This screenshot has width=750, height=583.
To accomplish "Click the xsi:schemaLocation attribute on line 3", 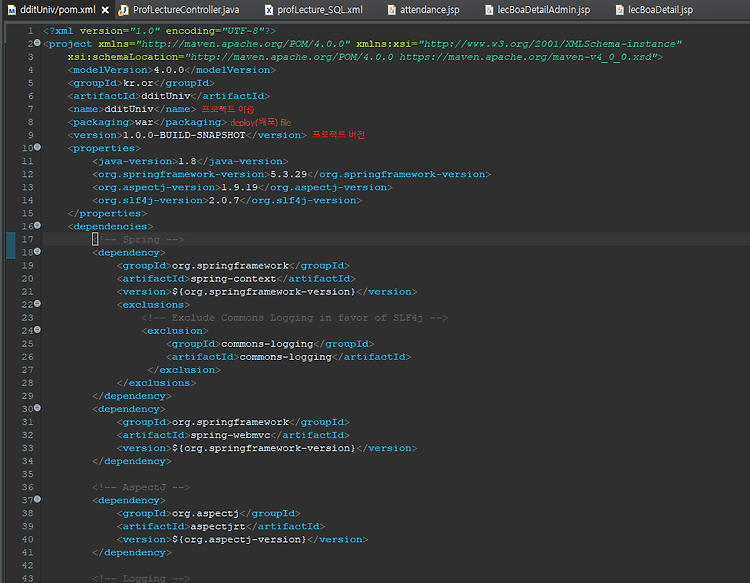I will click(x=123, y=57).
